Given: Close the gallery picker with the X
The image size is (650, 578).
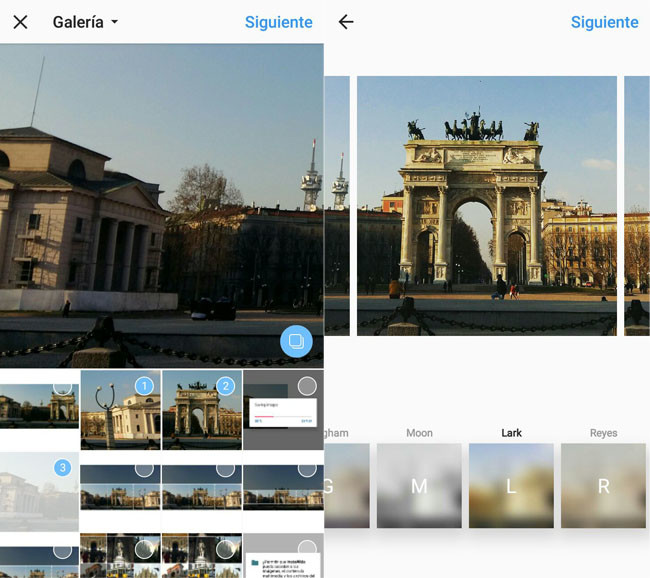Looking at the screenshot, I should point(20,22).
